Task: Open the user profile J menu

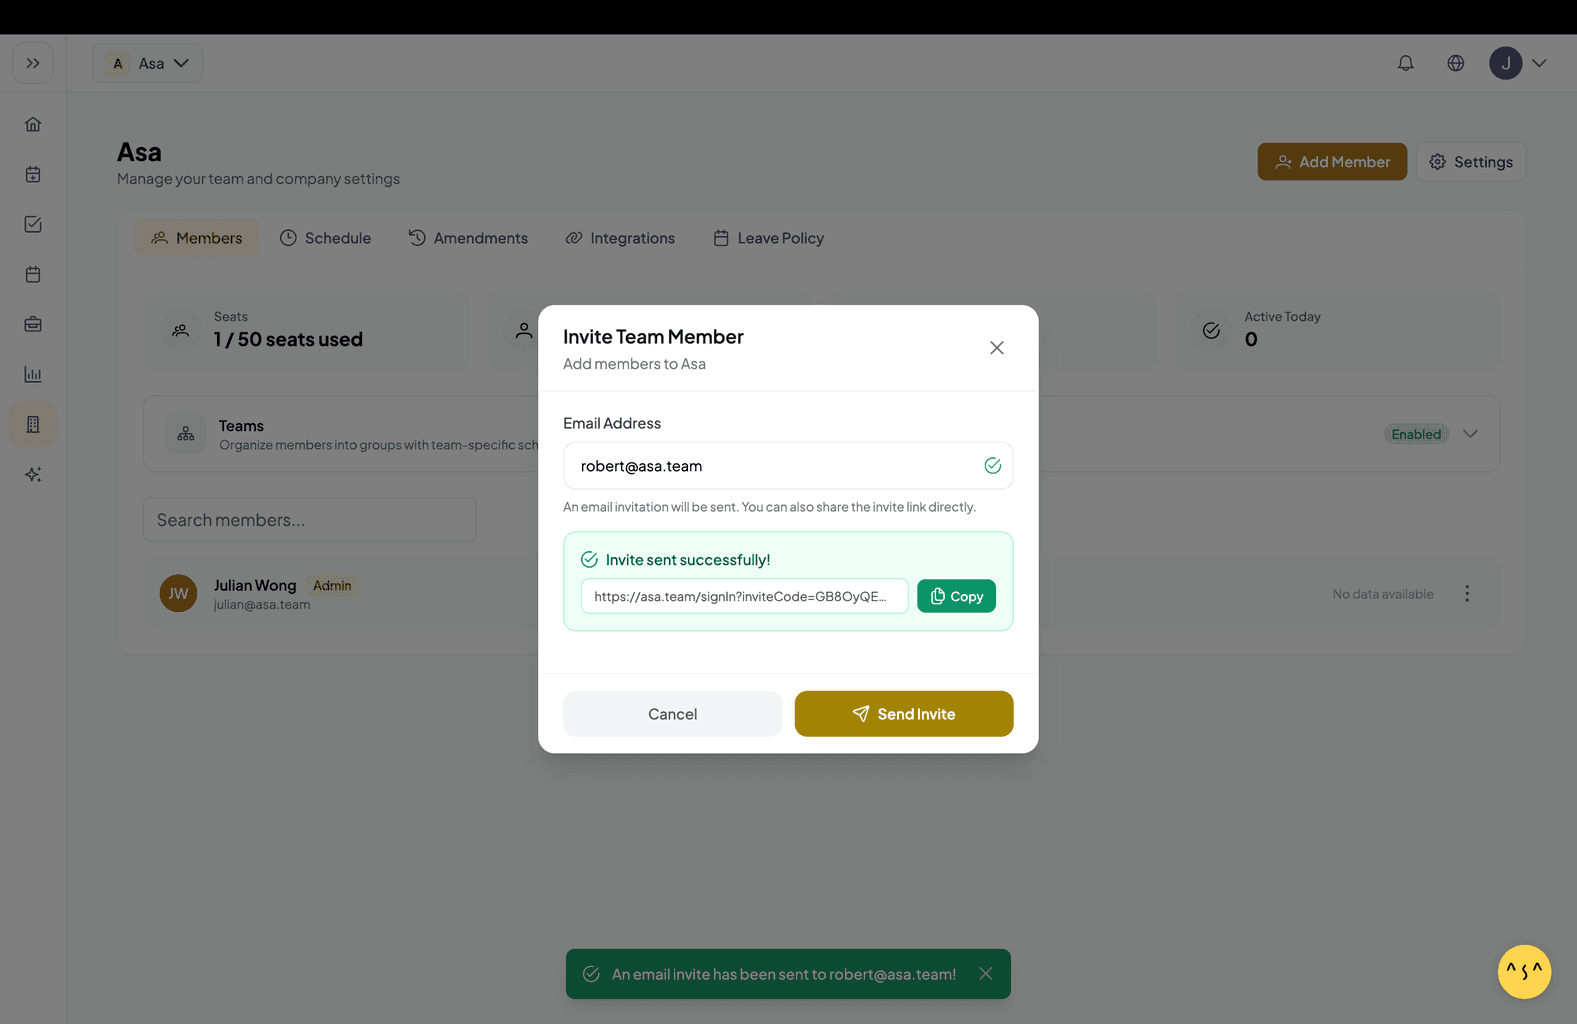Action: tap(1517, 63)
